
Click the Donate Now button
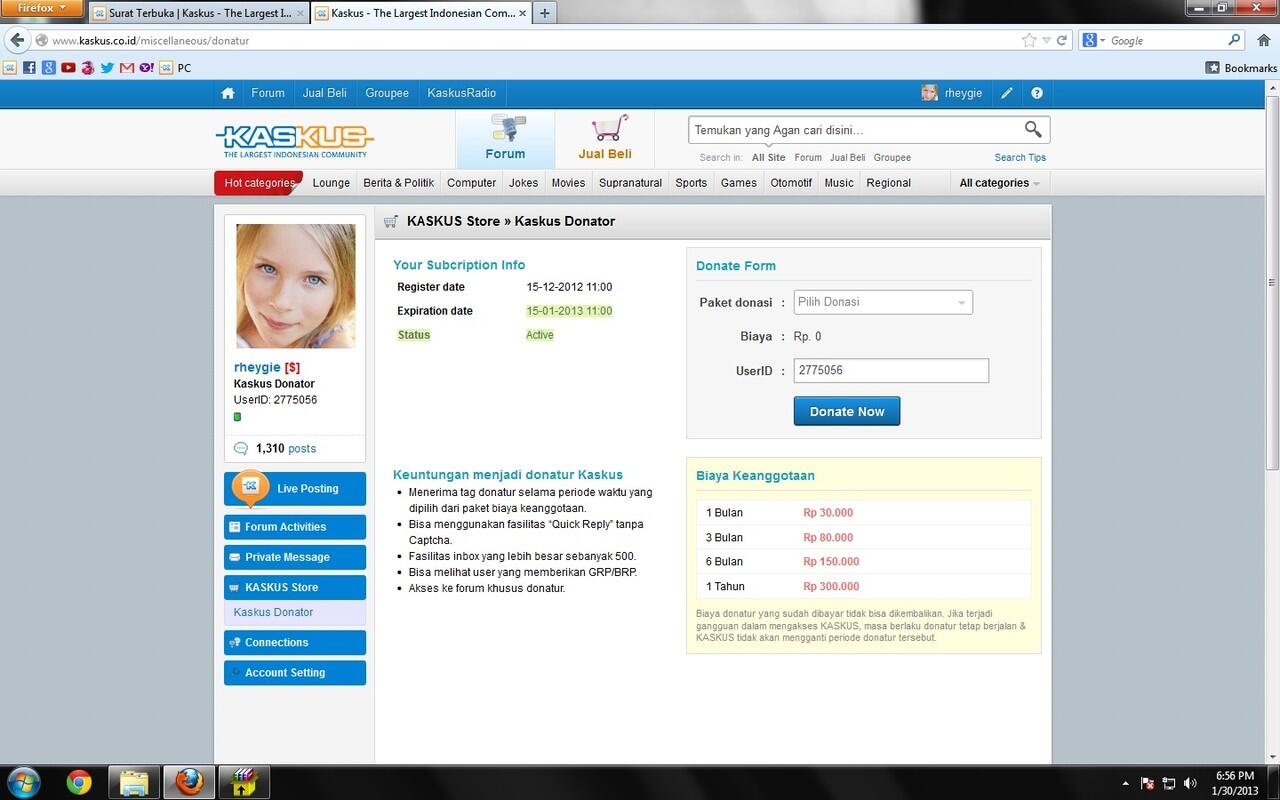click(847, 411)
